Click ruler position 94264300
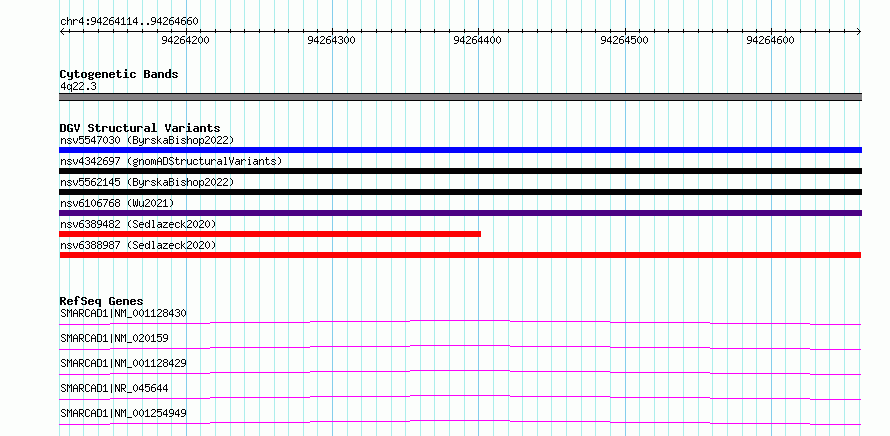This screenshot has width=890, height=436. pyautogui.click(x=331, y=40)
